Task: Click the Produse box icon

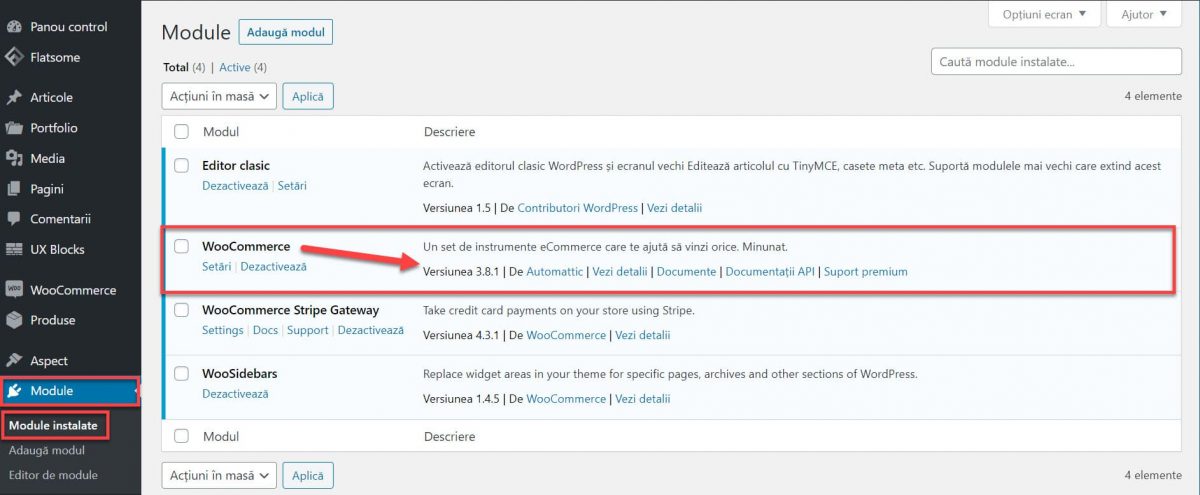Action: coord(14,320)
